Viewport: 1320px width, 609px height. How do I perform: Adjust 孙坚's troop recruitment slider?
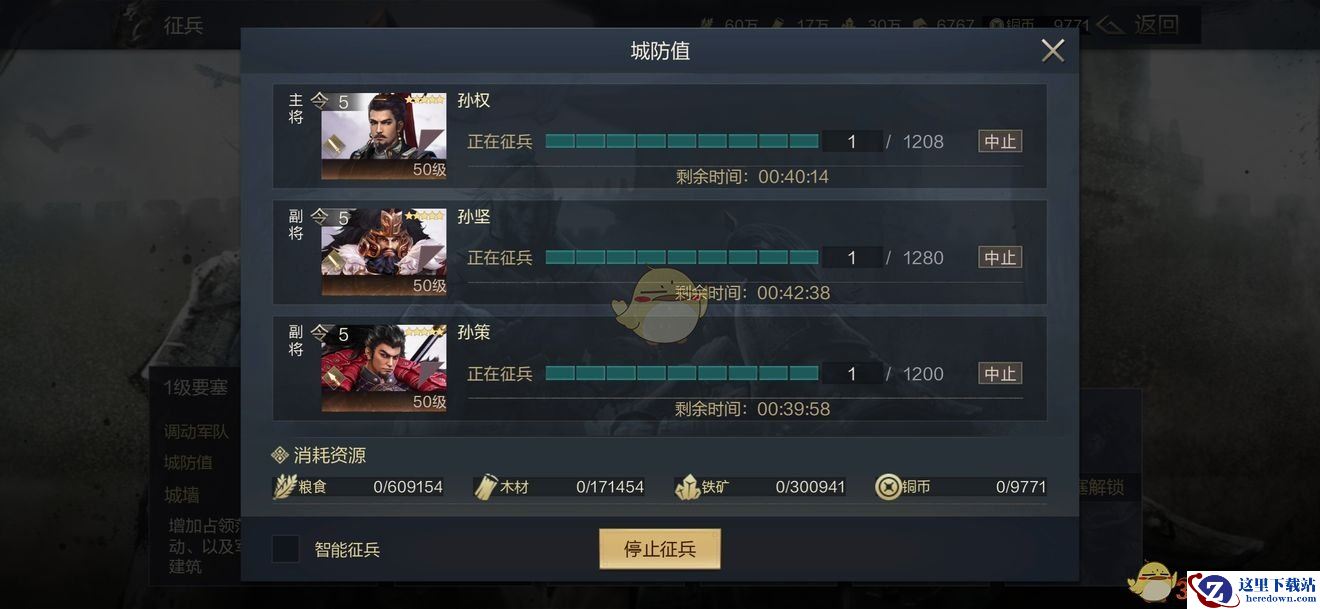tap(682, 258)
